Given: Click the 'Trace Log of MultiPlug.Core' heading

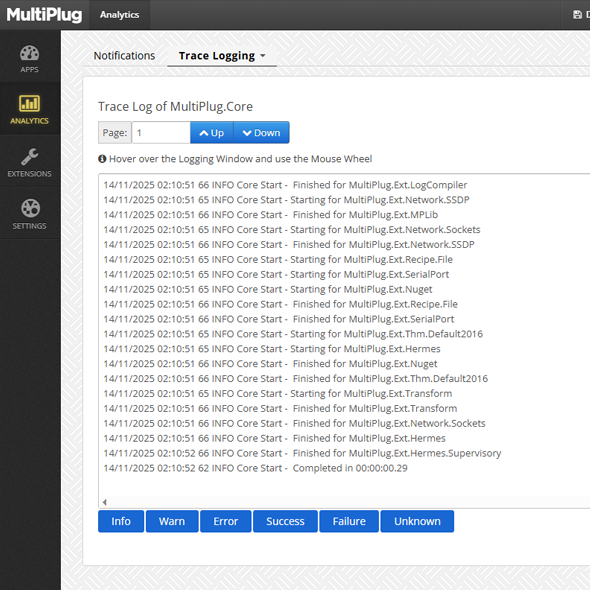Looking at the screenshot, I should click(x=175, y=106).
